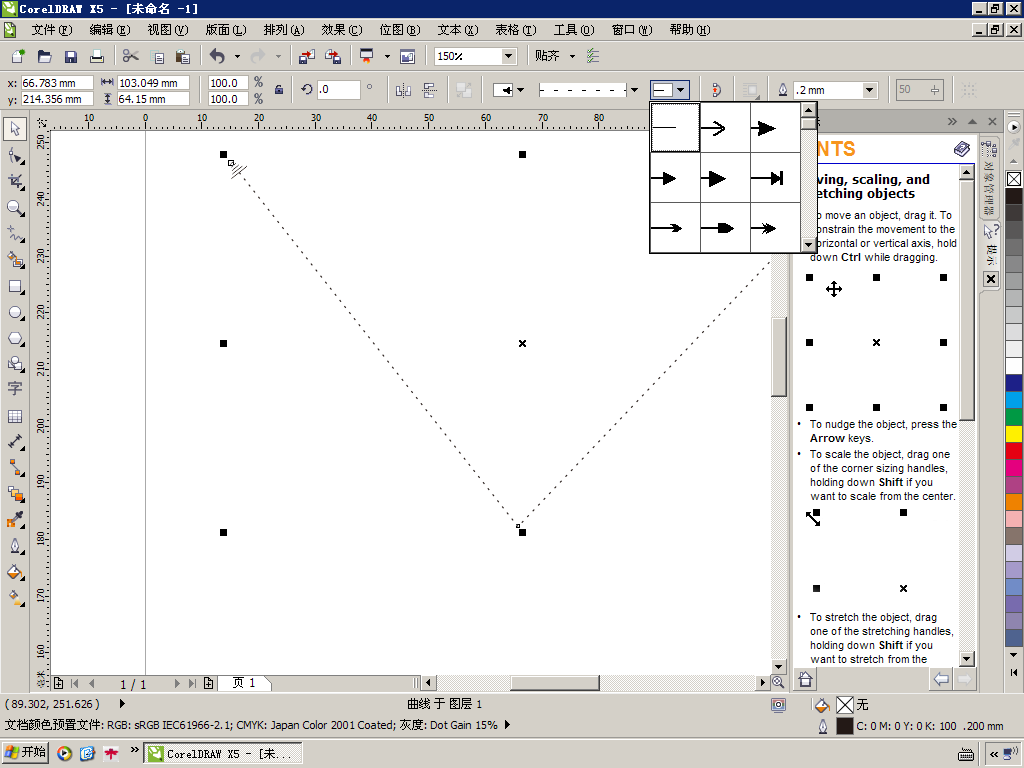Select the Text tool
1024x768 pixels.
(x=15, y=389)
